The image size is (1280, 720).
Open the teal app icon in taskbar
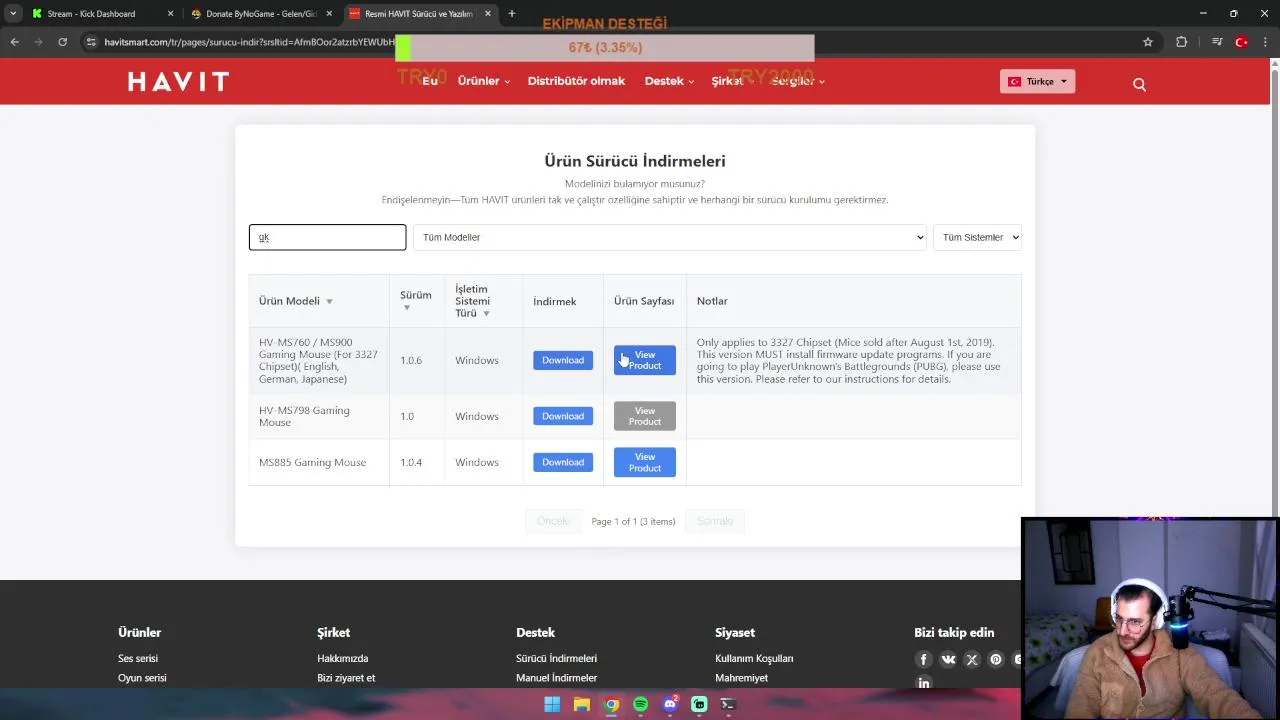pos(699,704)
